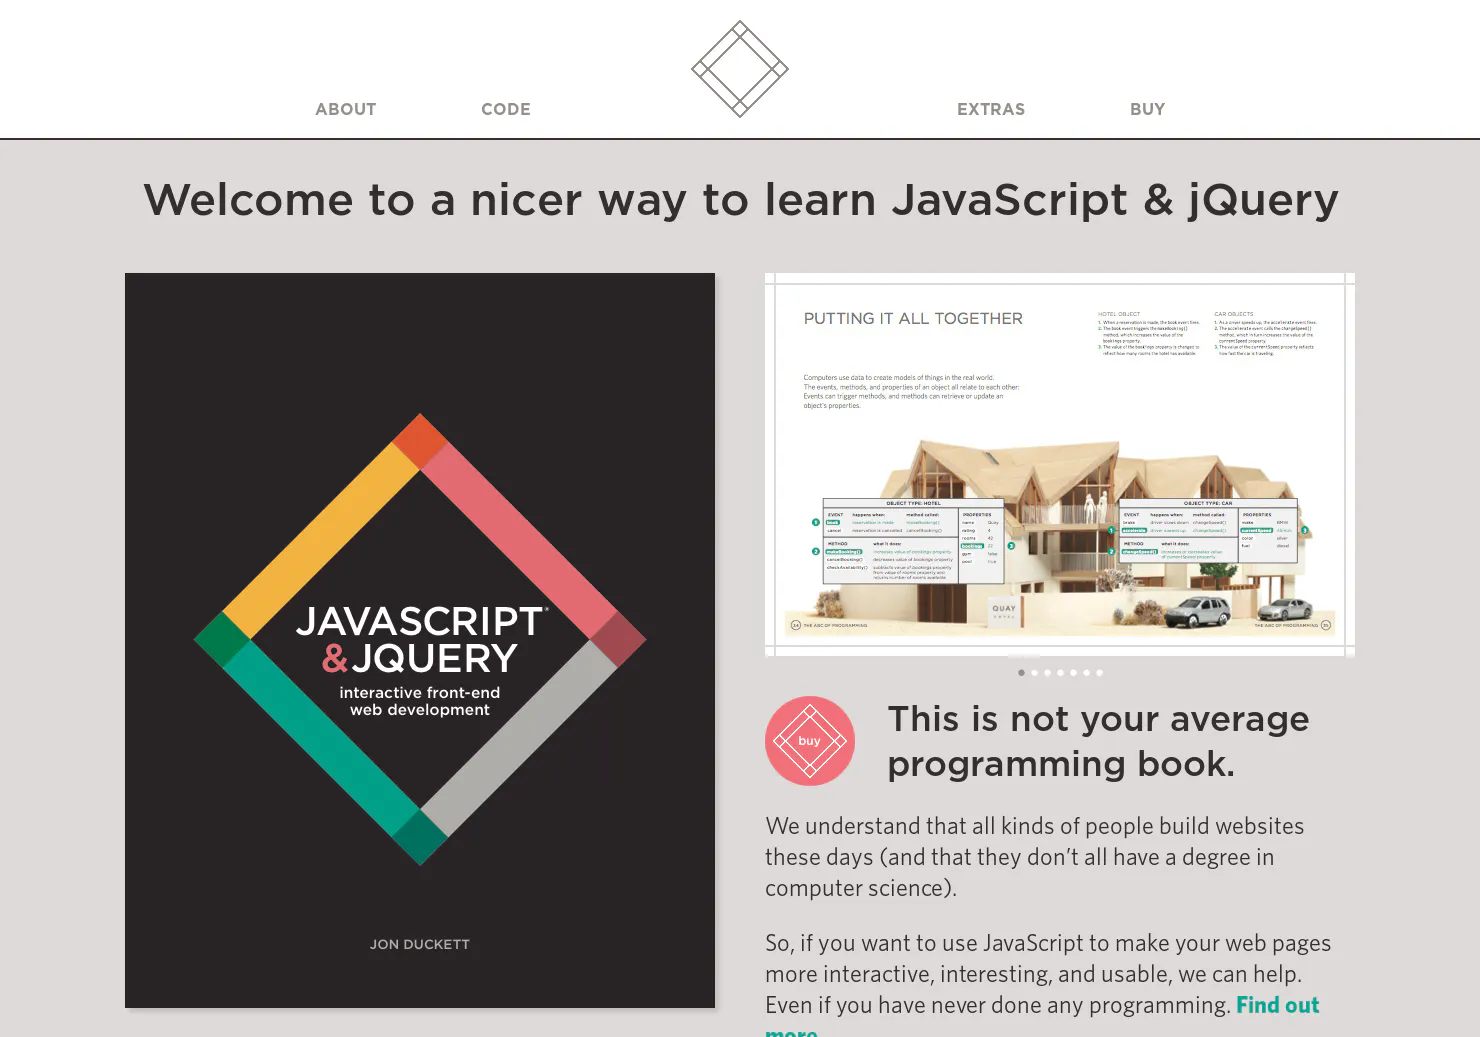Open the EXTRAS menu item

pyautogui.click(x=991, y=109)
